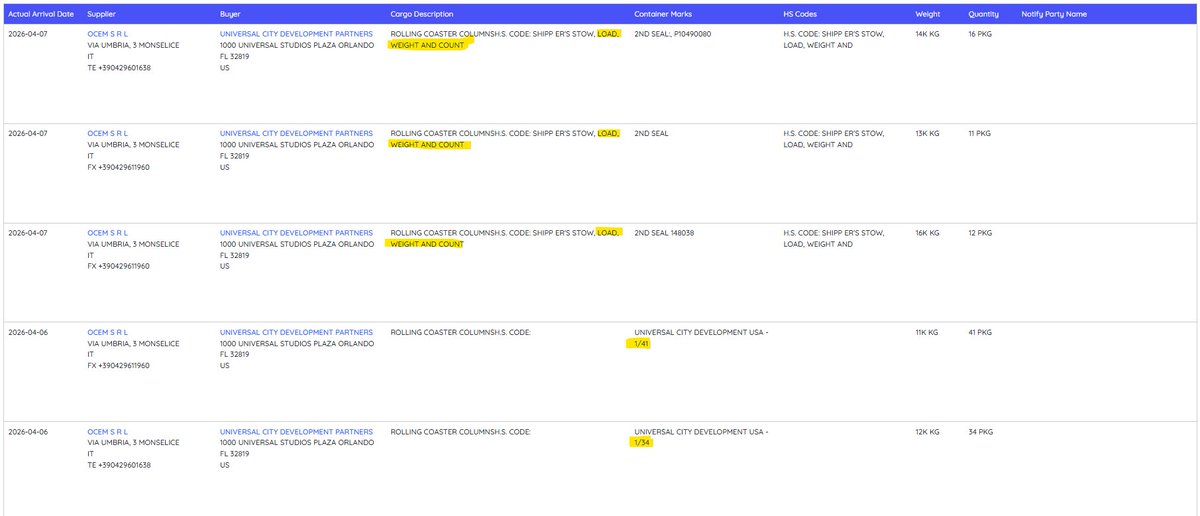Click date 2026-04-07 in the 13K KG row
The width and height of the screenshot is (1200, 516).
coord(28,133)
